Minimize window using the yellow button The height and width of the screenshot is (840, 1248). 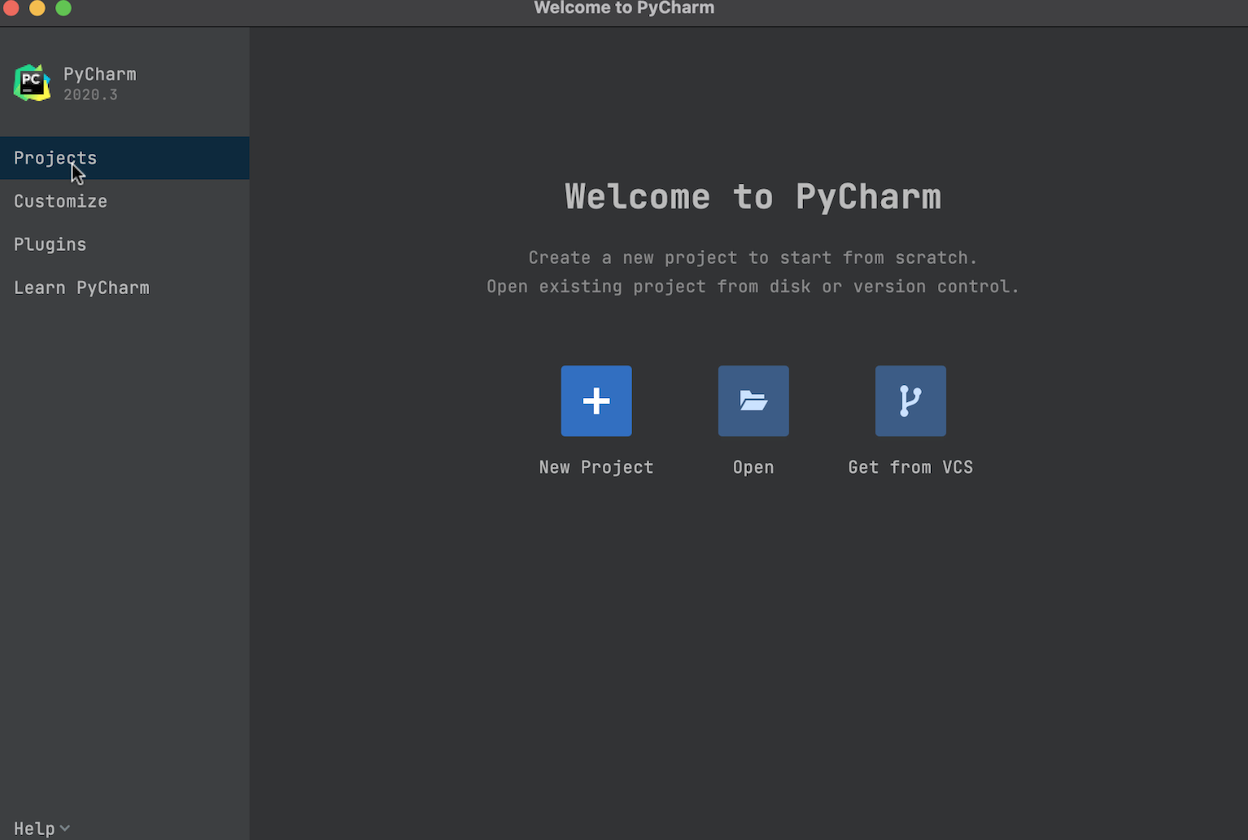coord(37,8)
